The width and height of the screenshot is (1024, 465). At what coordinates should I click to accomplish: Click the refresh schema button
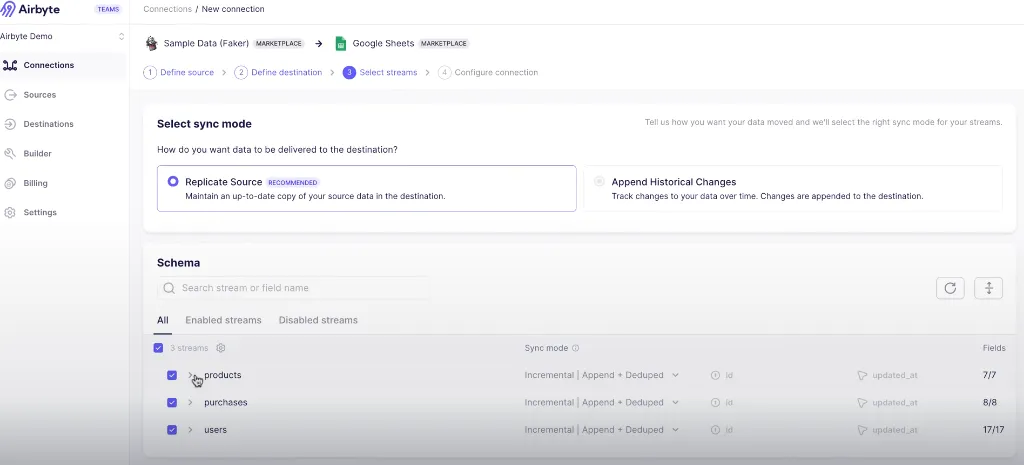point(950,288)
